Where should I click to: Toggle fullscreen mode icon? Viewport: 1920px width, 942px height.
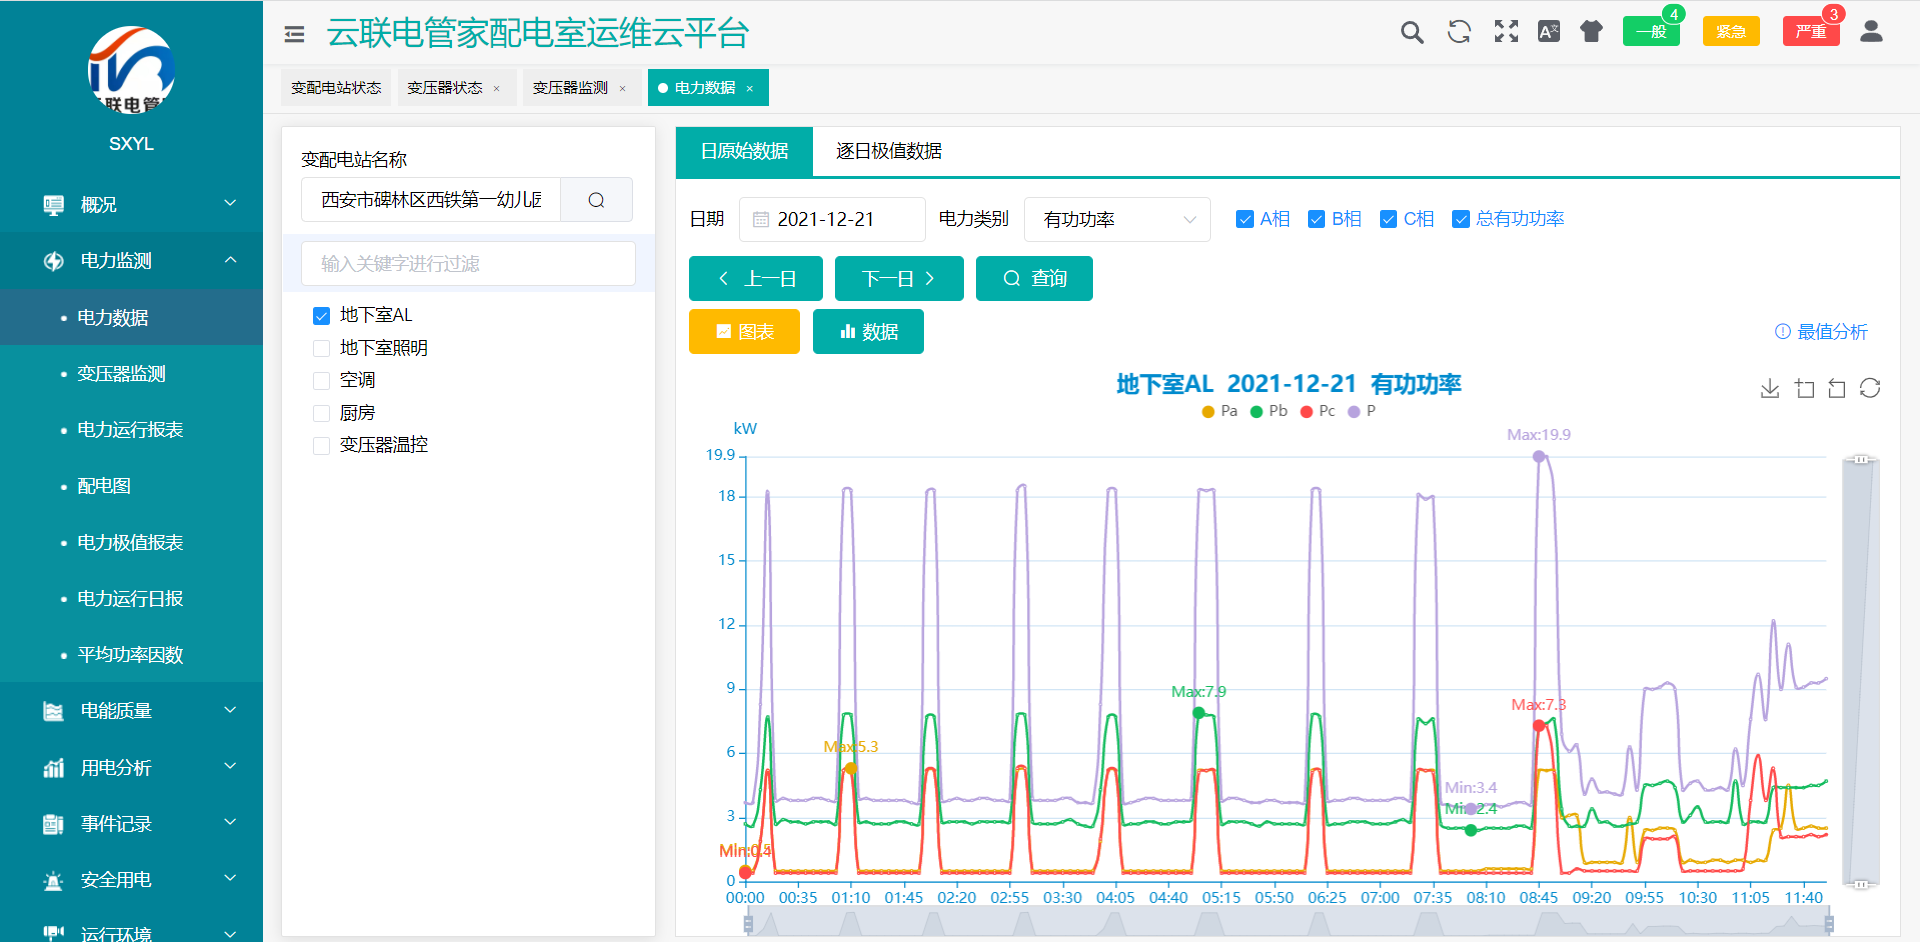1505,31
